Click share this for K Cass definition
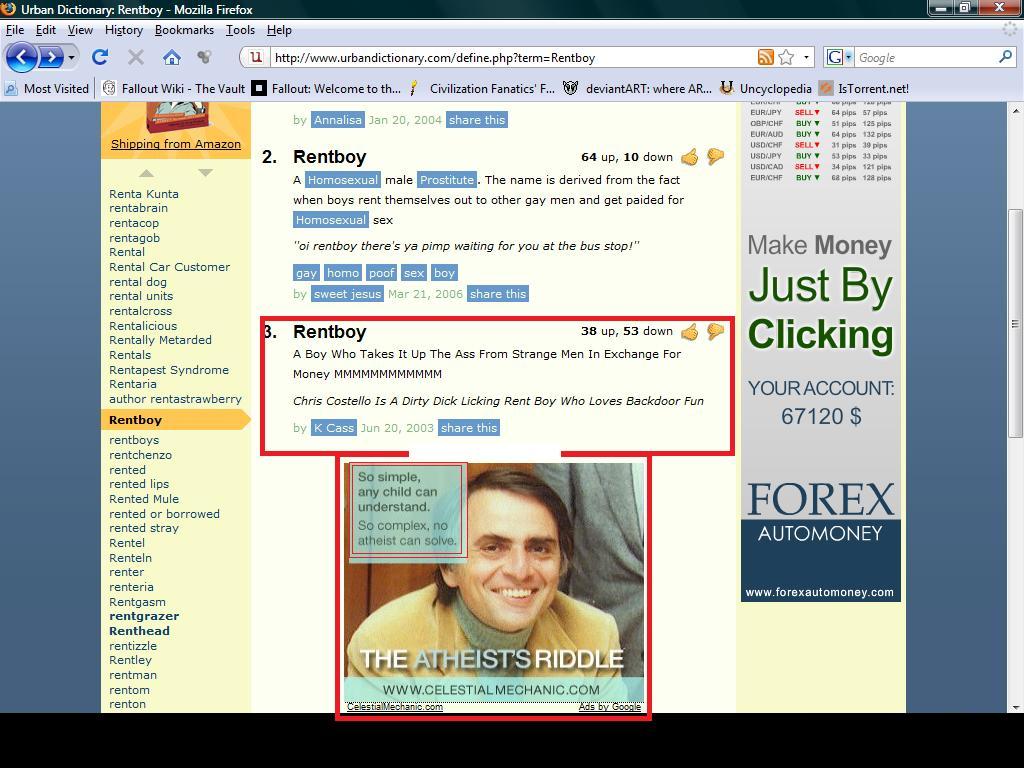Screen dimensions: 1024x768 click(469, 428)
